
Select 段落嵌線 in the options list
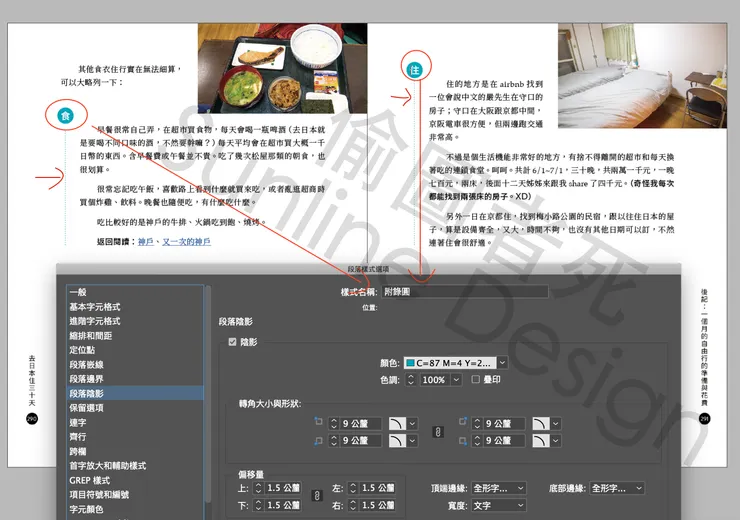tap(135, 365)
